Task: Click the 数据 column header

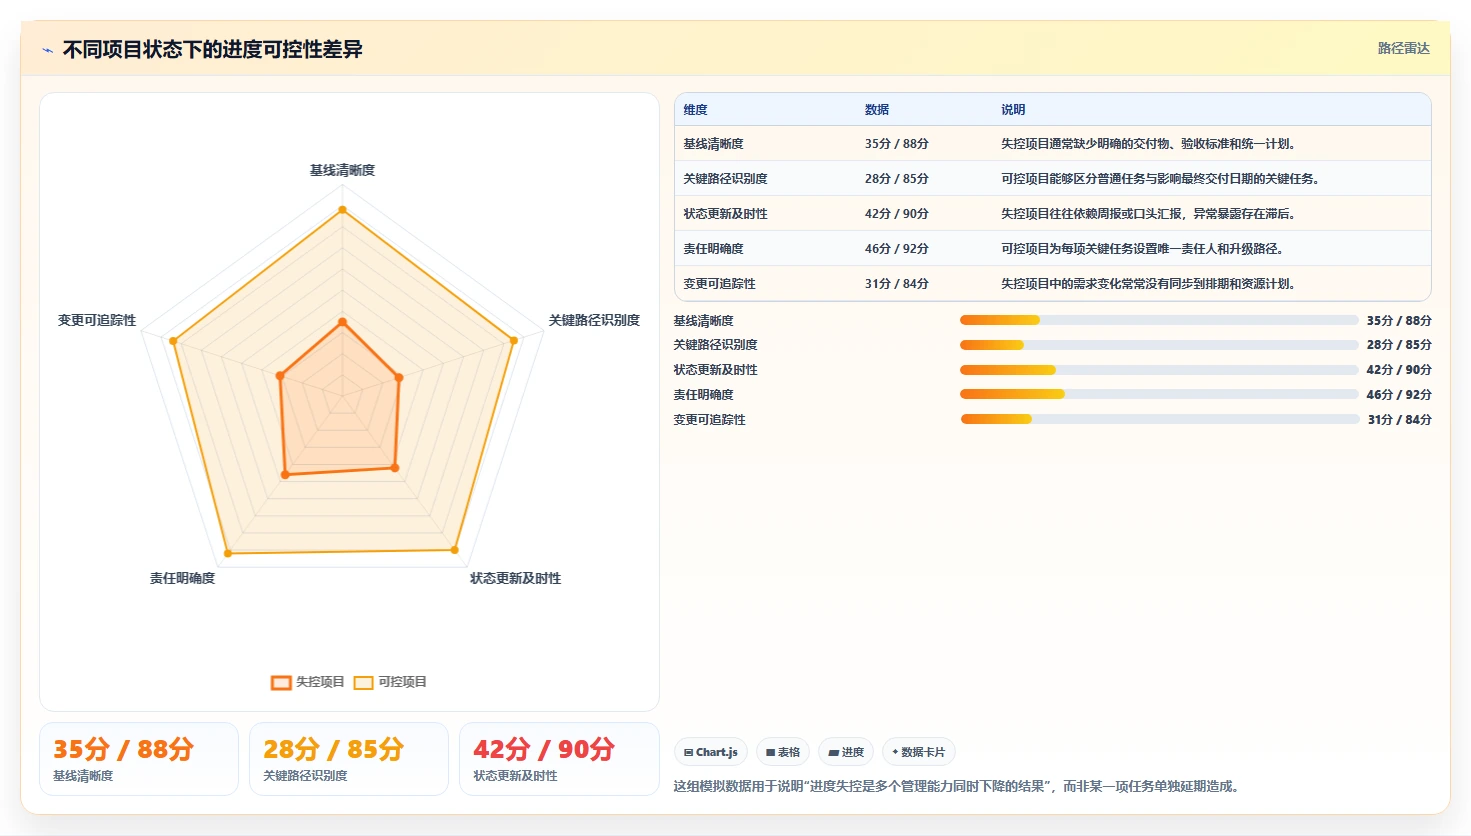Action: (x=877, y=110)
